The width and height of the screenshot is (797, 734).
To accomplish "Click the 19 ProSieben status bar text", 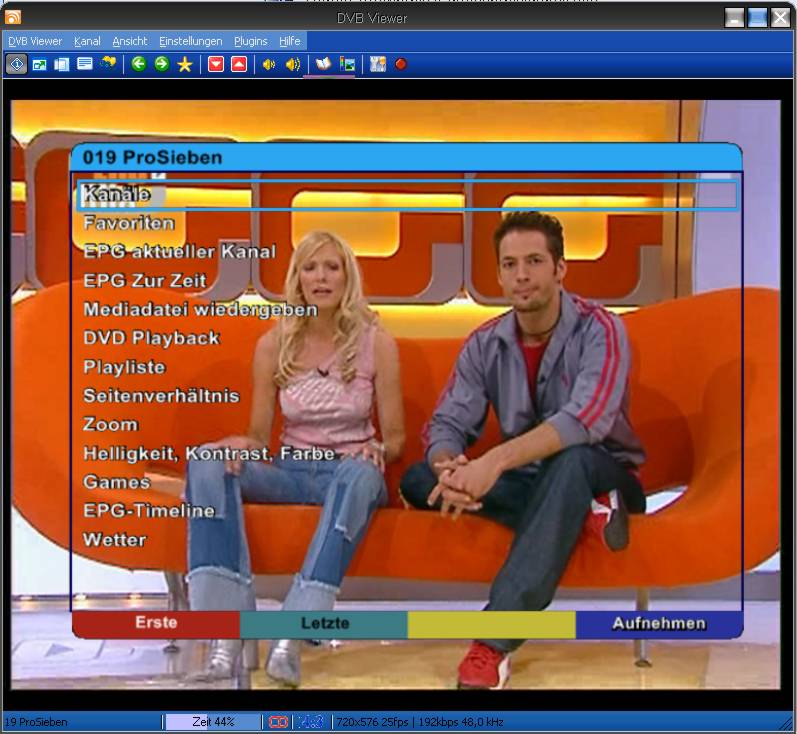I will tap(36, 722).
